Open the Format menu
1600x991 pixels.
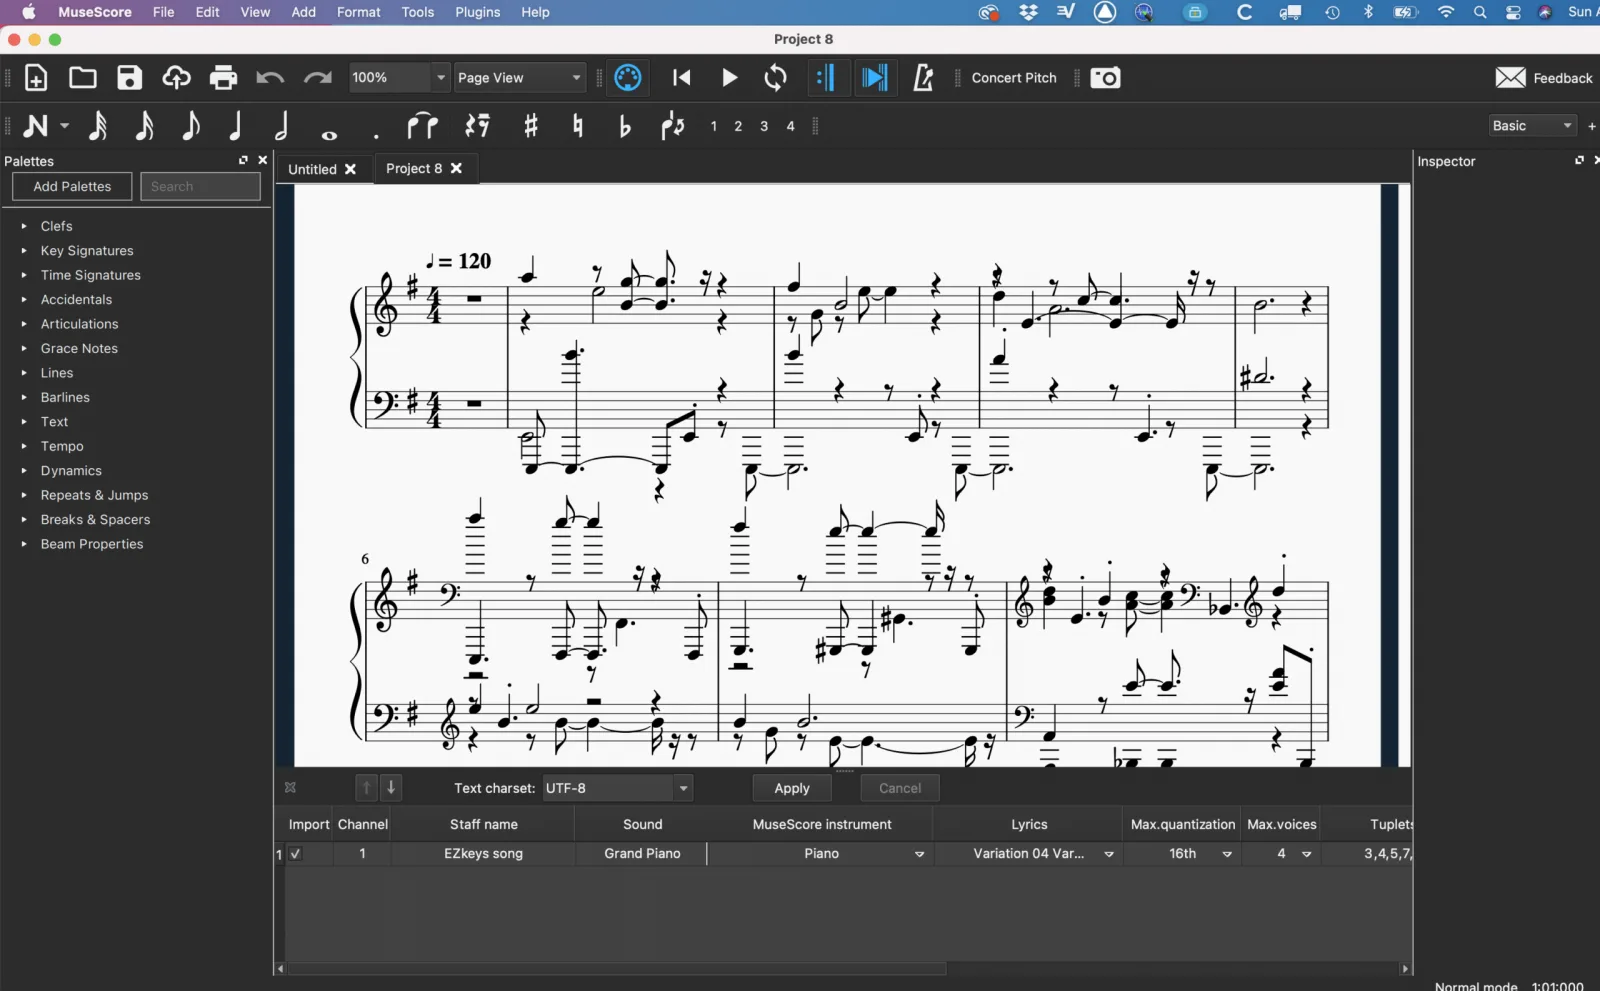(x=359, y=12)
